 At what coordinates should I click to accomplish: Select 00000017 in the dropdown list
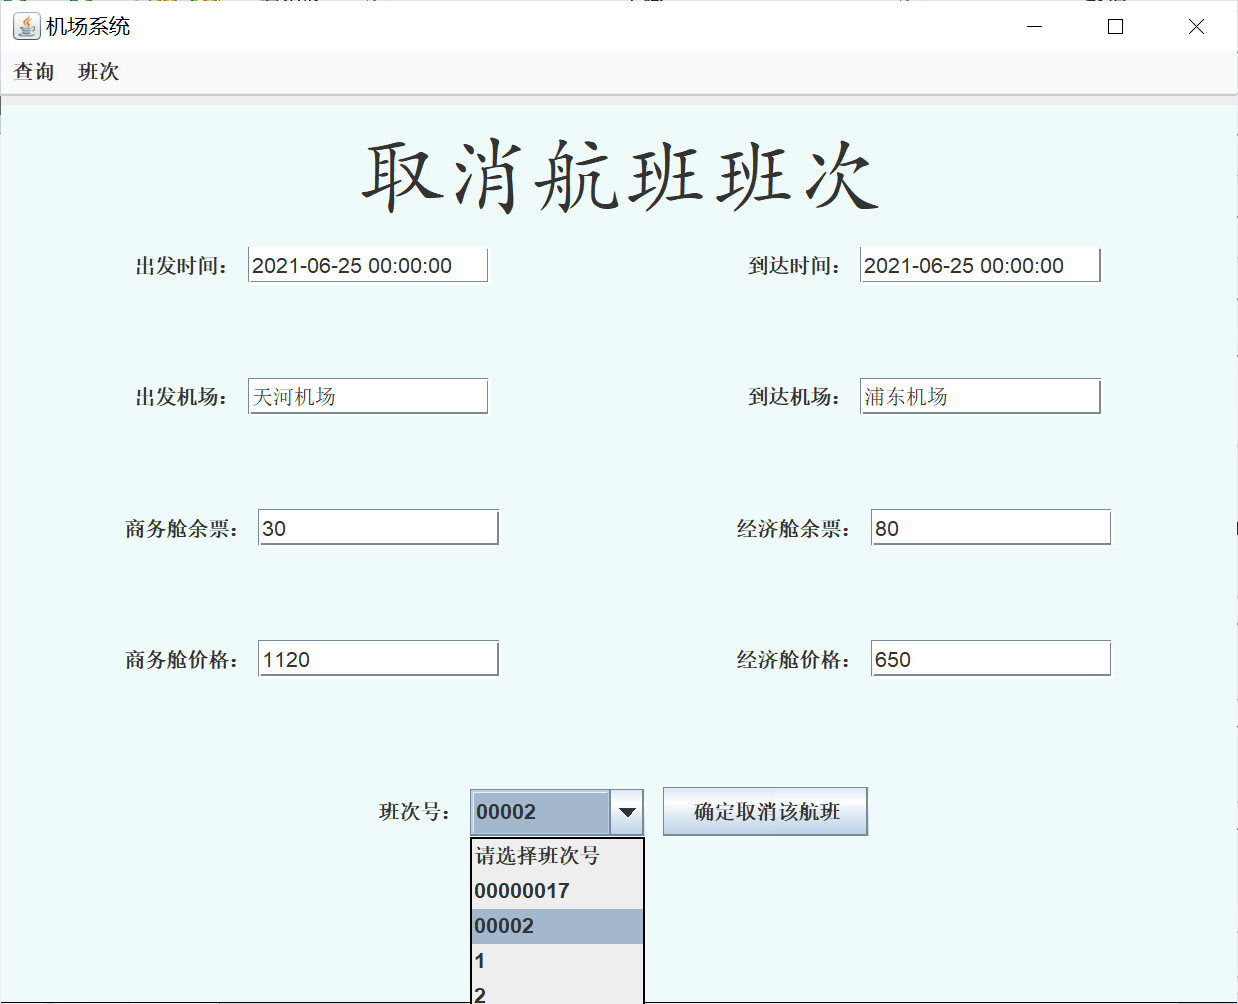click(x=557, y=891)
